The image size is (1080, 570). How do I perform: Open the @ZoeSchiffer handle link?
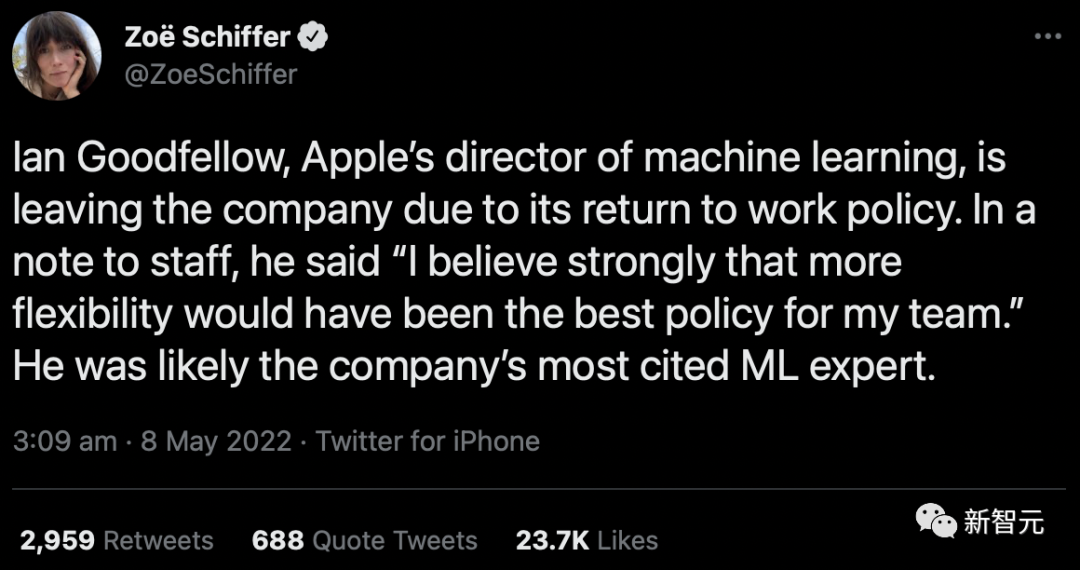pyautogui.click(x=210, y=74)
